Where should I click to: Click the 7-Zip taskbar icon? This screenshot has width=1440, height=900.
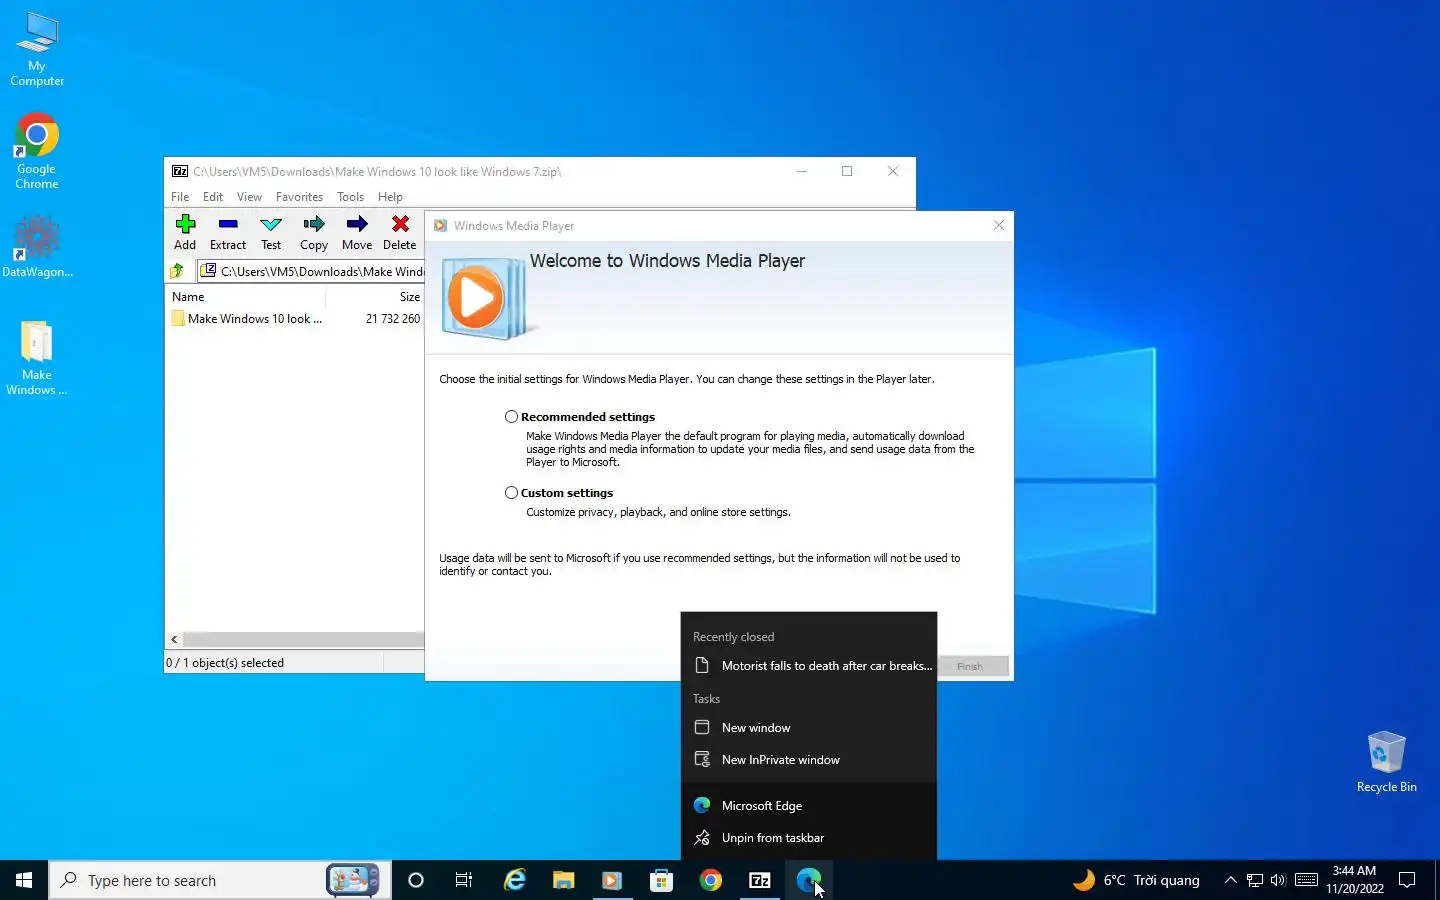tap(760, 880)
